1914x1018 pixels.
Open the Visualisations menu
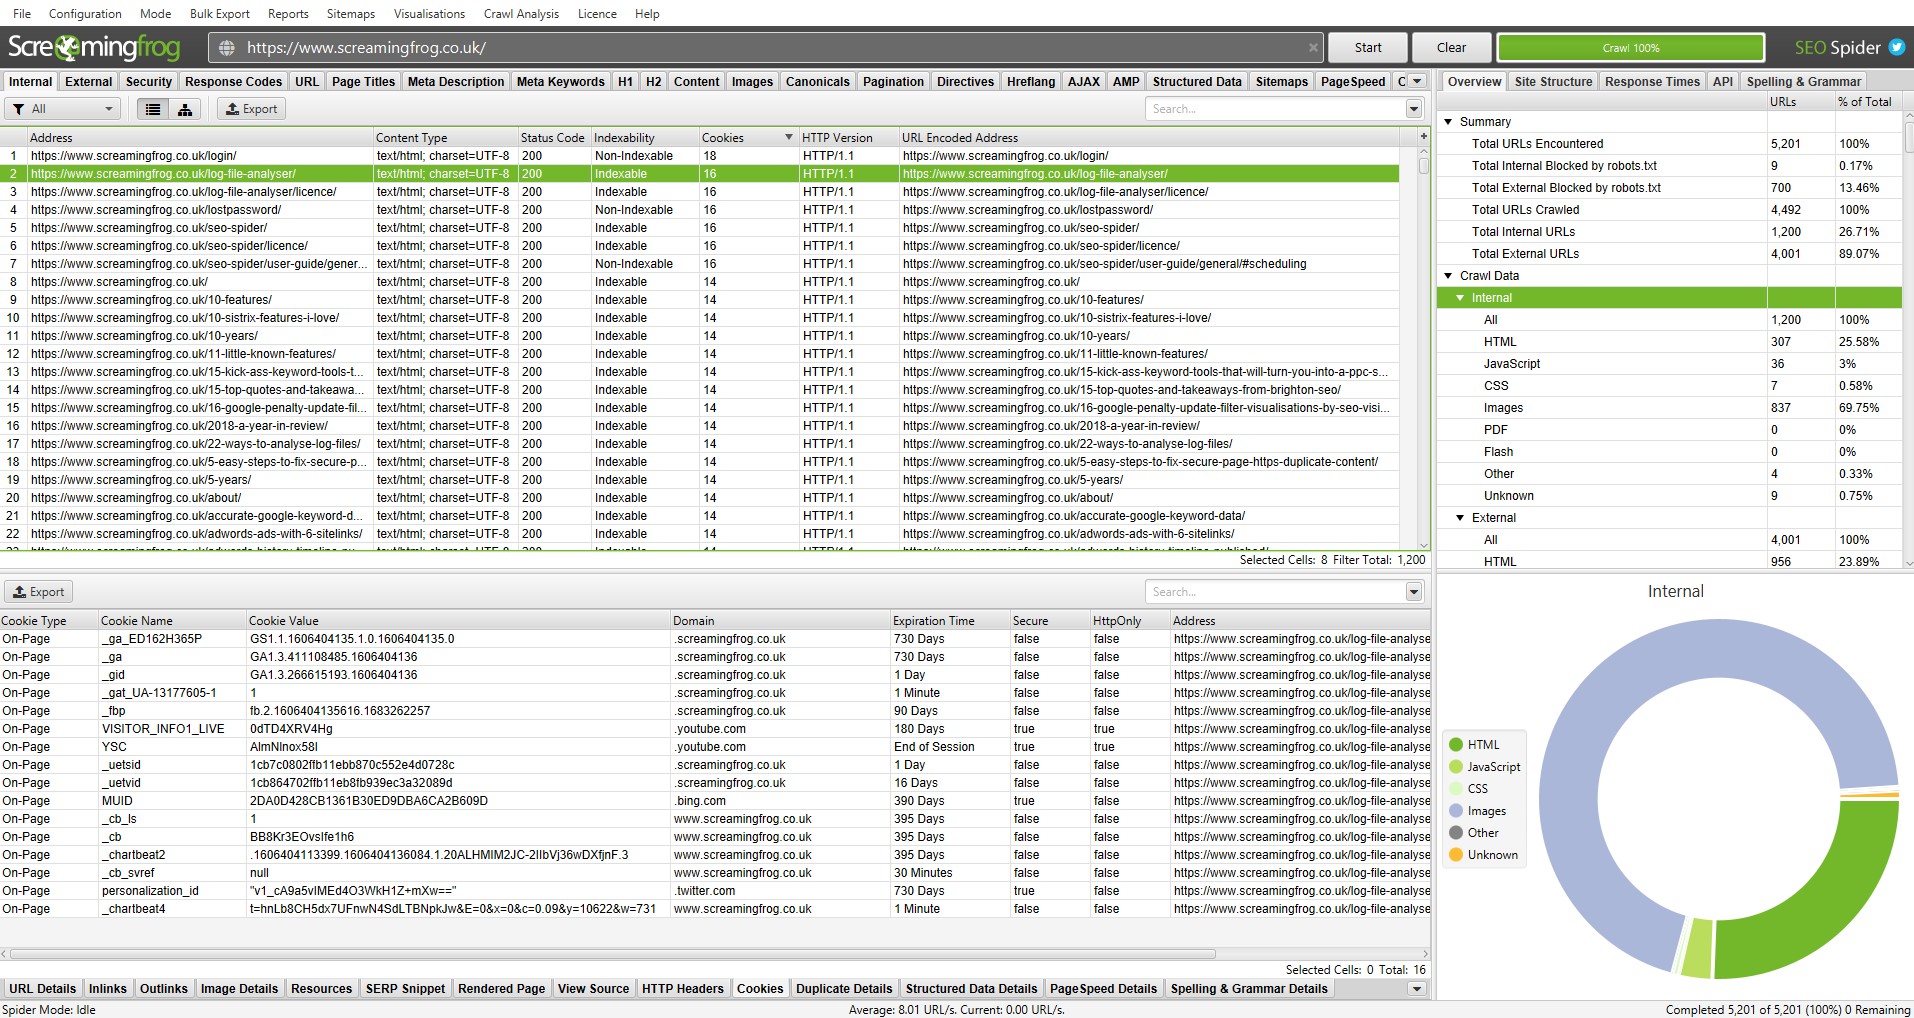tap(429, 14)
